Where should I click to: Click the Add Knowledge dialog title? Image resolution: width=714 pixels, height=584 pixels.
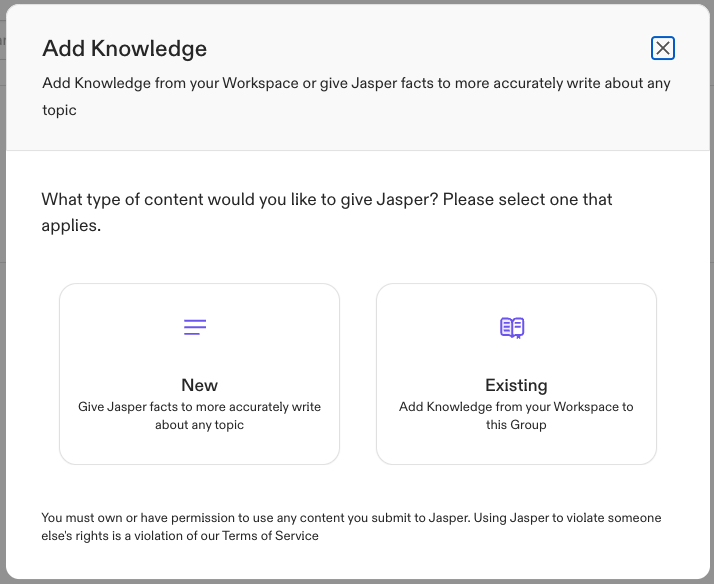(125, 49)
